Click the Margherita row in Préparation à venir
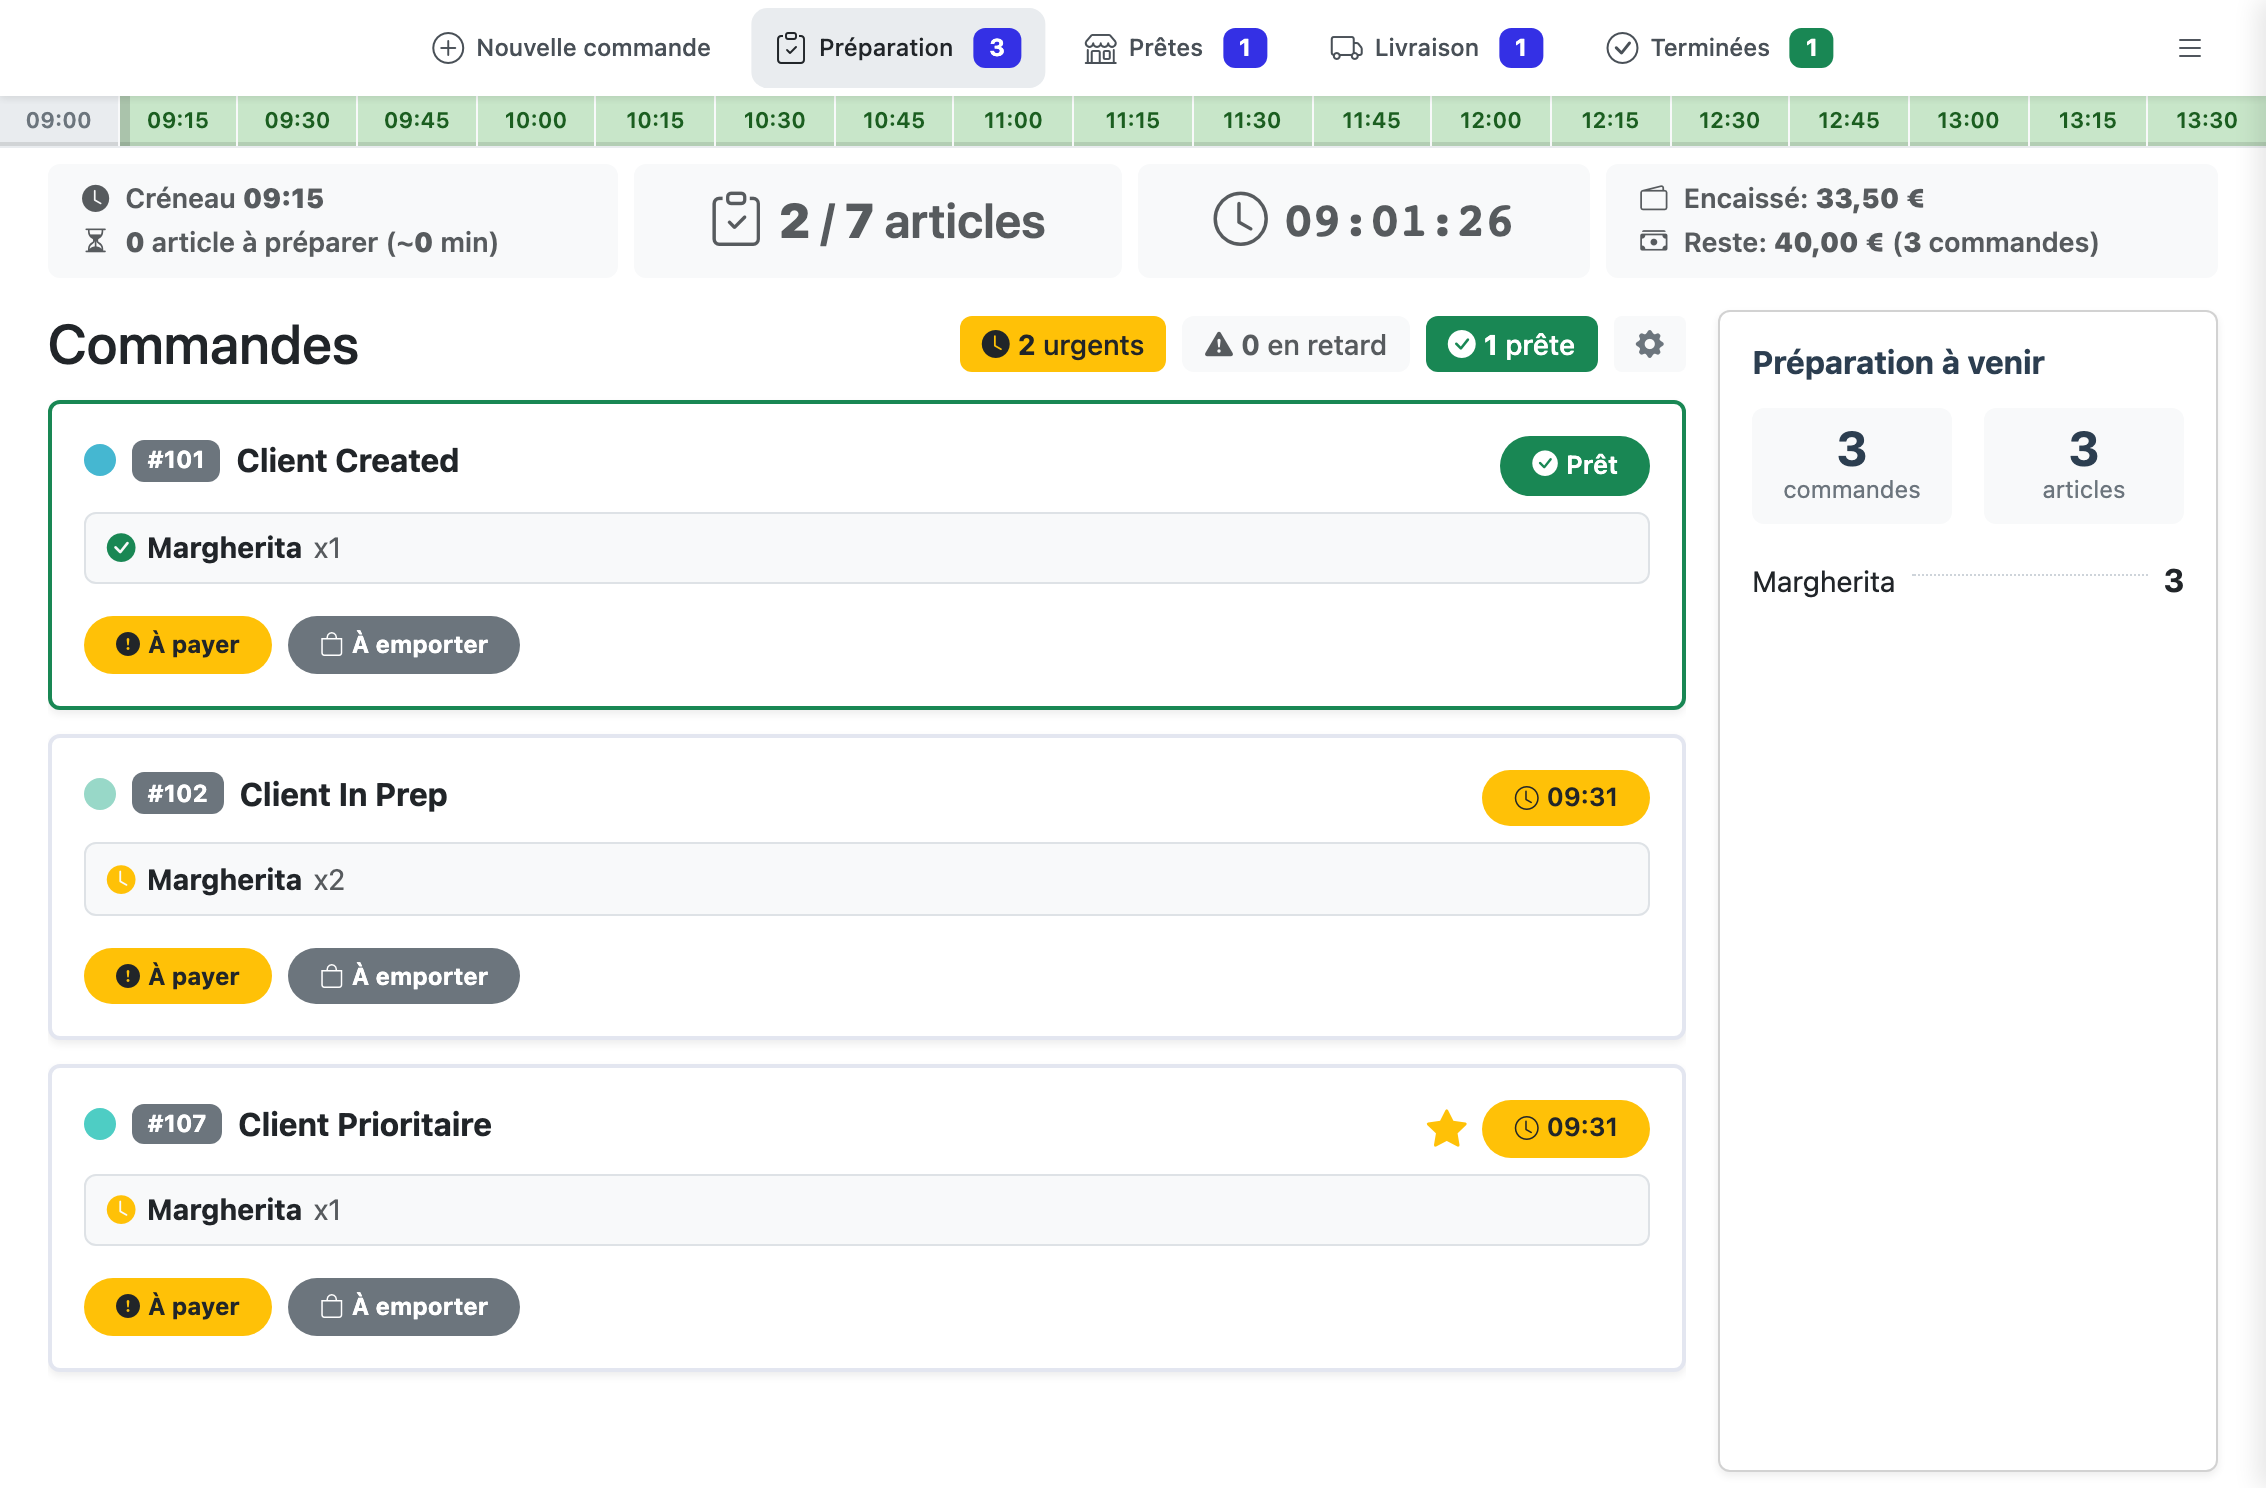 point(1967,581)
